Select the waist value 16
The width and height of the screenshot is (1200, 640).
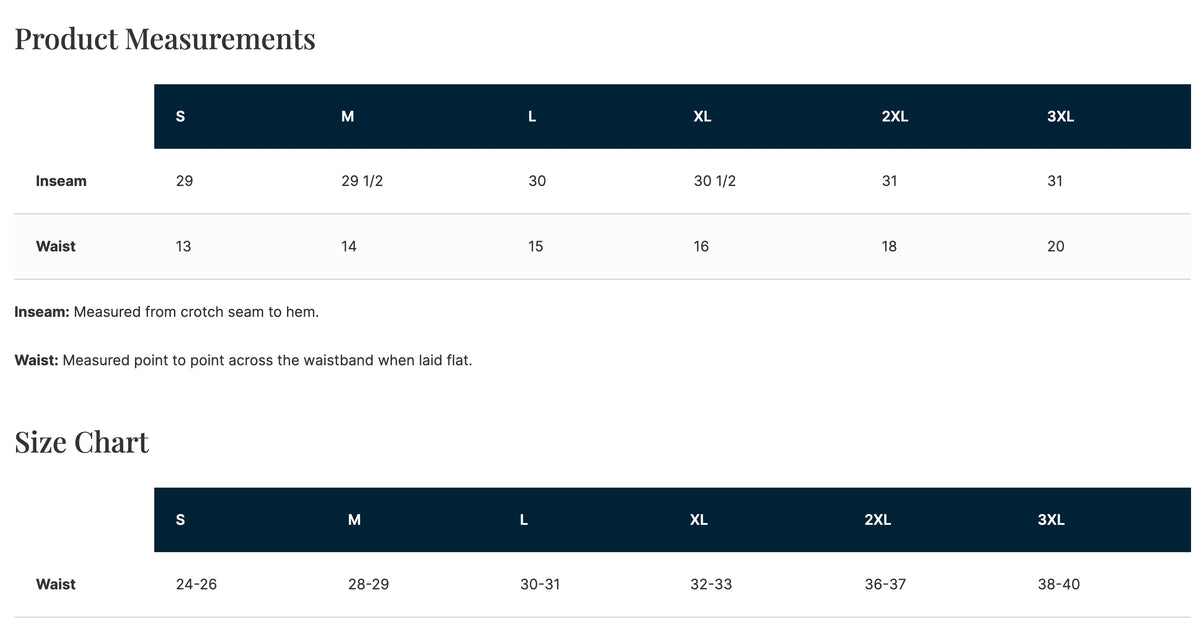click(x=701, y=246)
